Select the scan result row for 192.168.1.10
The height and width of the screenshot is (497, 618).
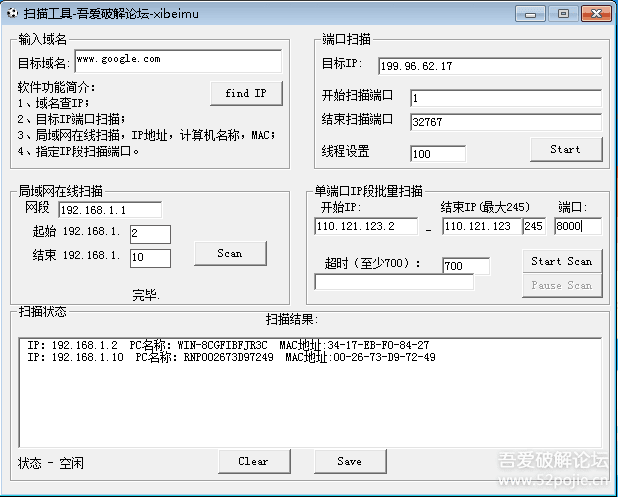(x=230, y=357)
